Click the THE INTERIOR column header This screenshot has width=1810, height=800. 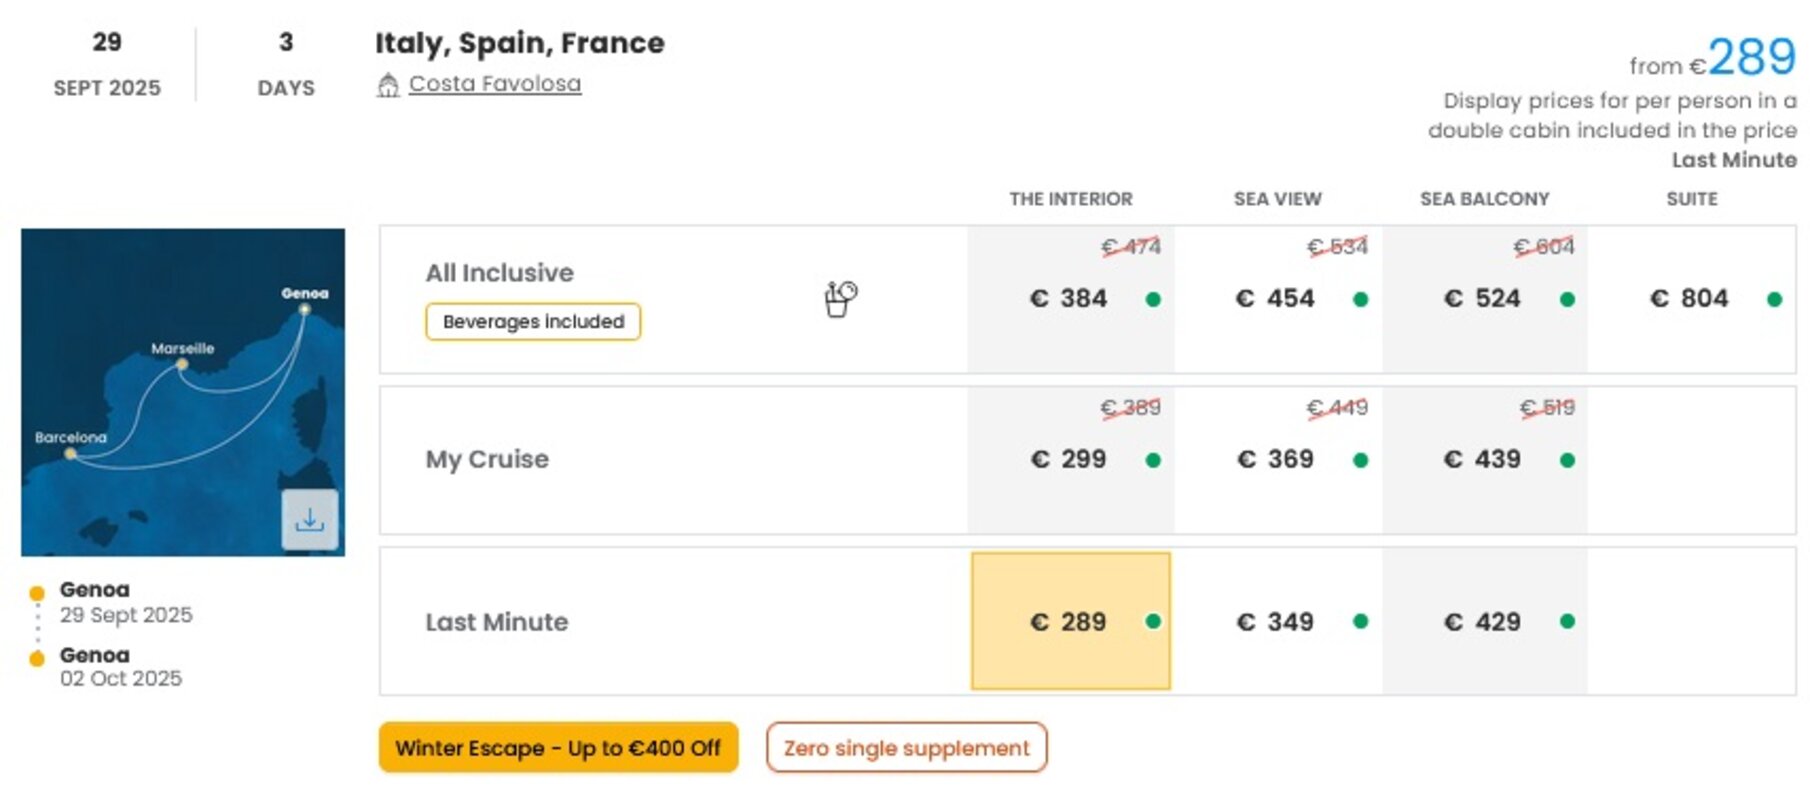1071,199
